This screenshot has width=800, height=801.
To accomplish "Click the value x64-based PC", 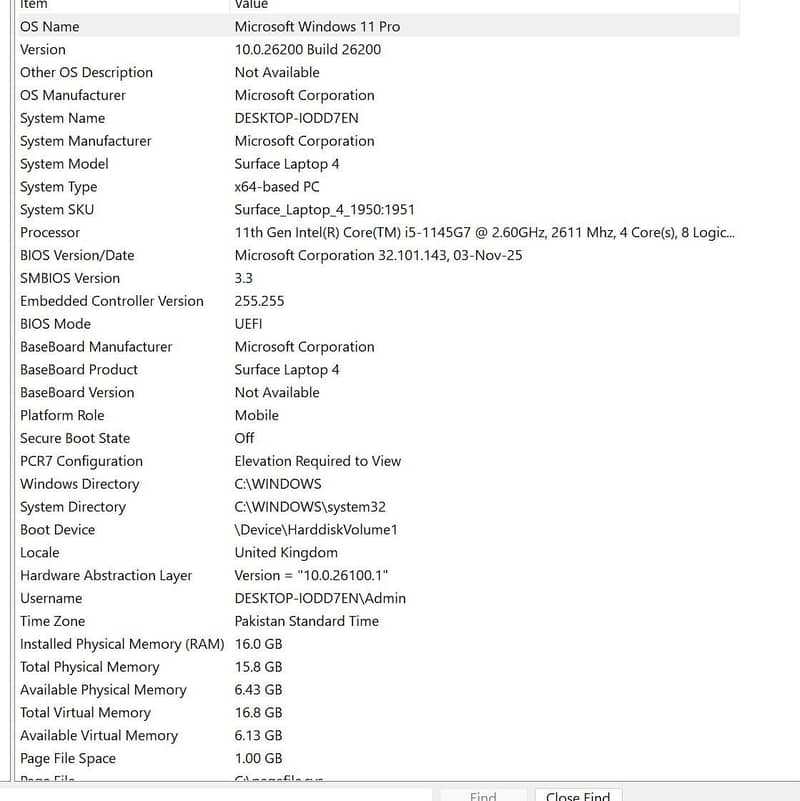I will pos(277,187).
